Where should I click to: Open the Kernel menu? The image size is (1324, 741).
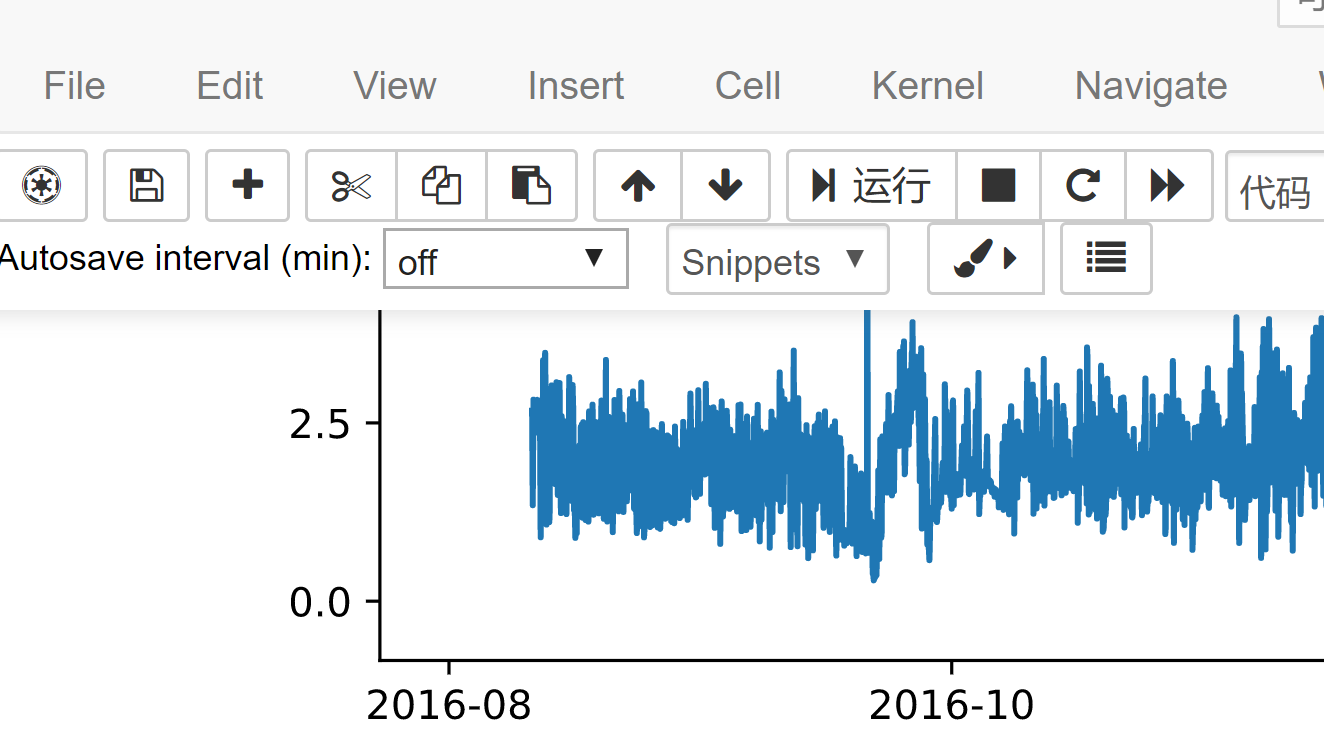click(927, 86)
